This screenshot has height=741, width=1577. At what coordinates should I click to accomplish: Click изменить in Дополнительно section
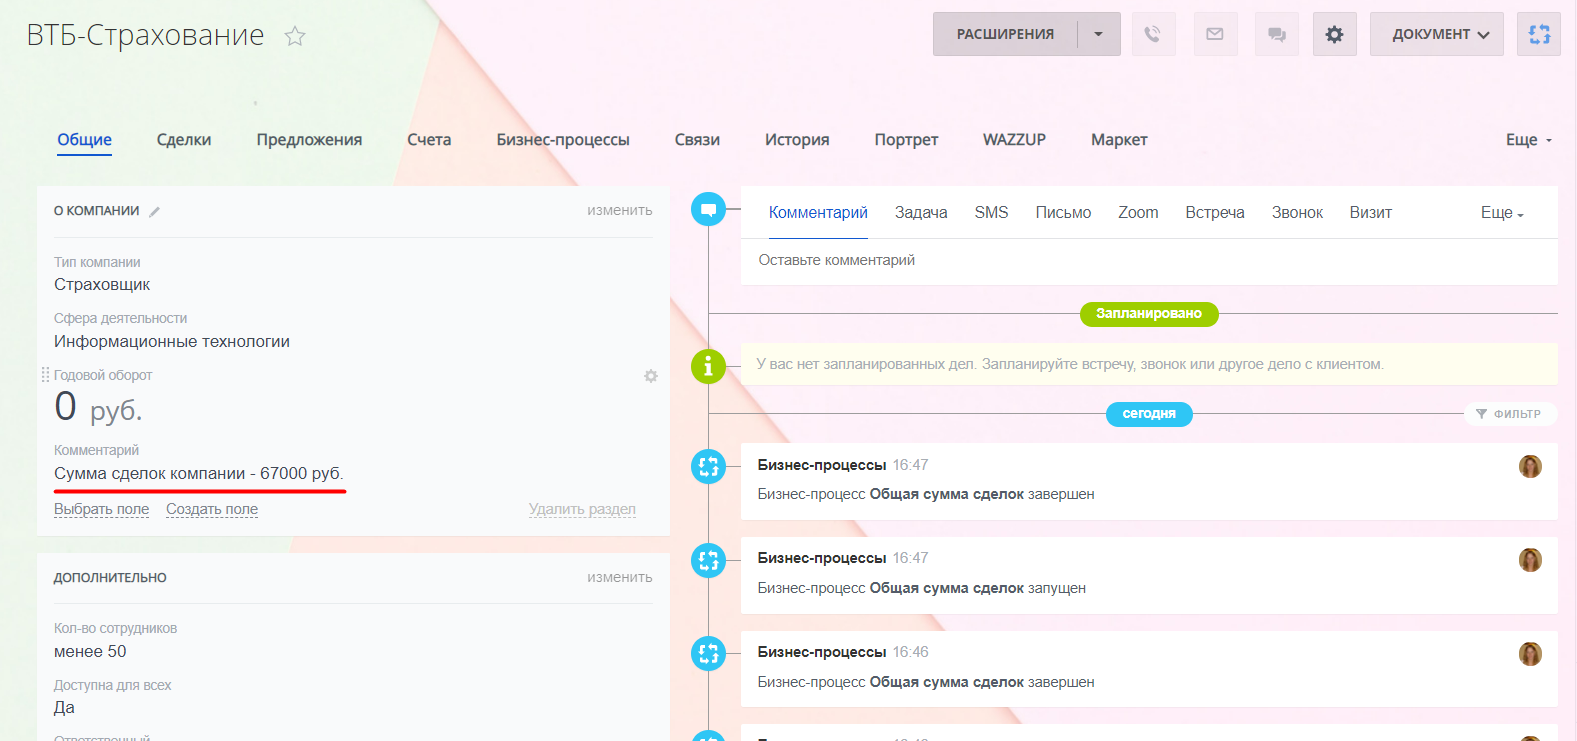[x=619, y=578]
